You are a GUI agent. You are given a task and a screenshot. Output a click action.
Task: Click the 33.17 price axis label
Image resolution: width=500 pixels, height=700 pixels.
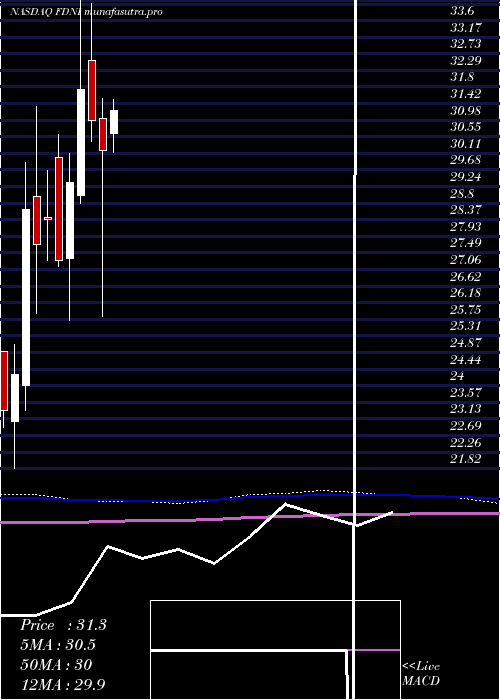pyautogui.click(x=466, y=28)
